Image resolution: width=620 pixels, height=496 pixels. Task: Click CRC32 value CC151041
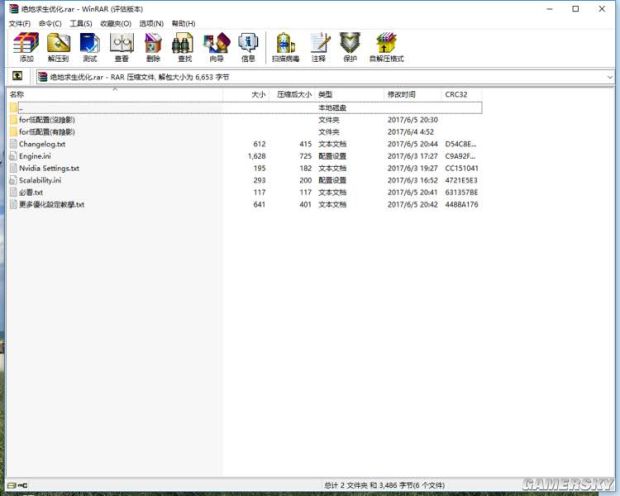point(461,168)
